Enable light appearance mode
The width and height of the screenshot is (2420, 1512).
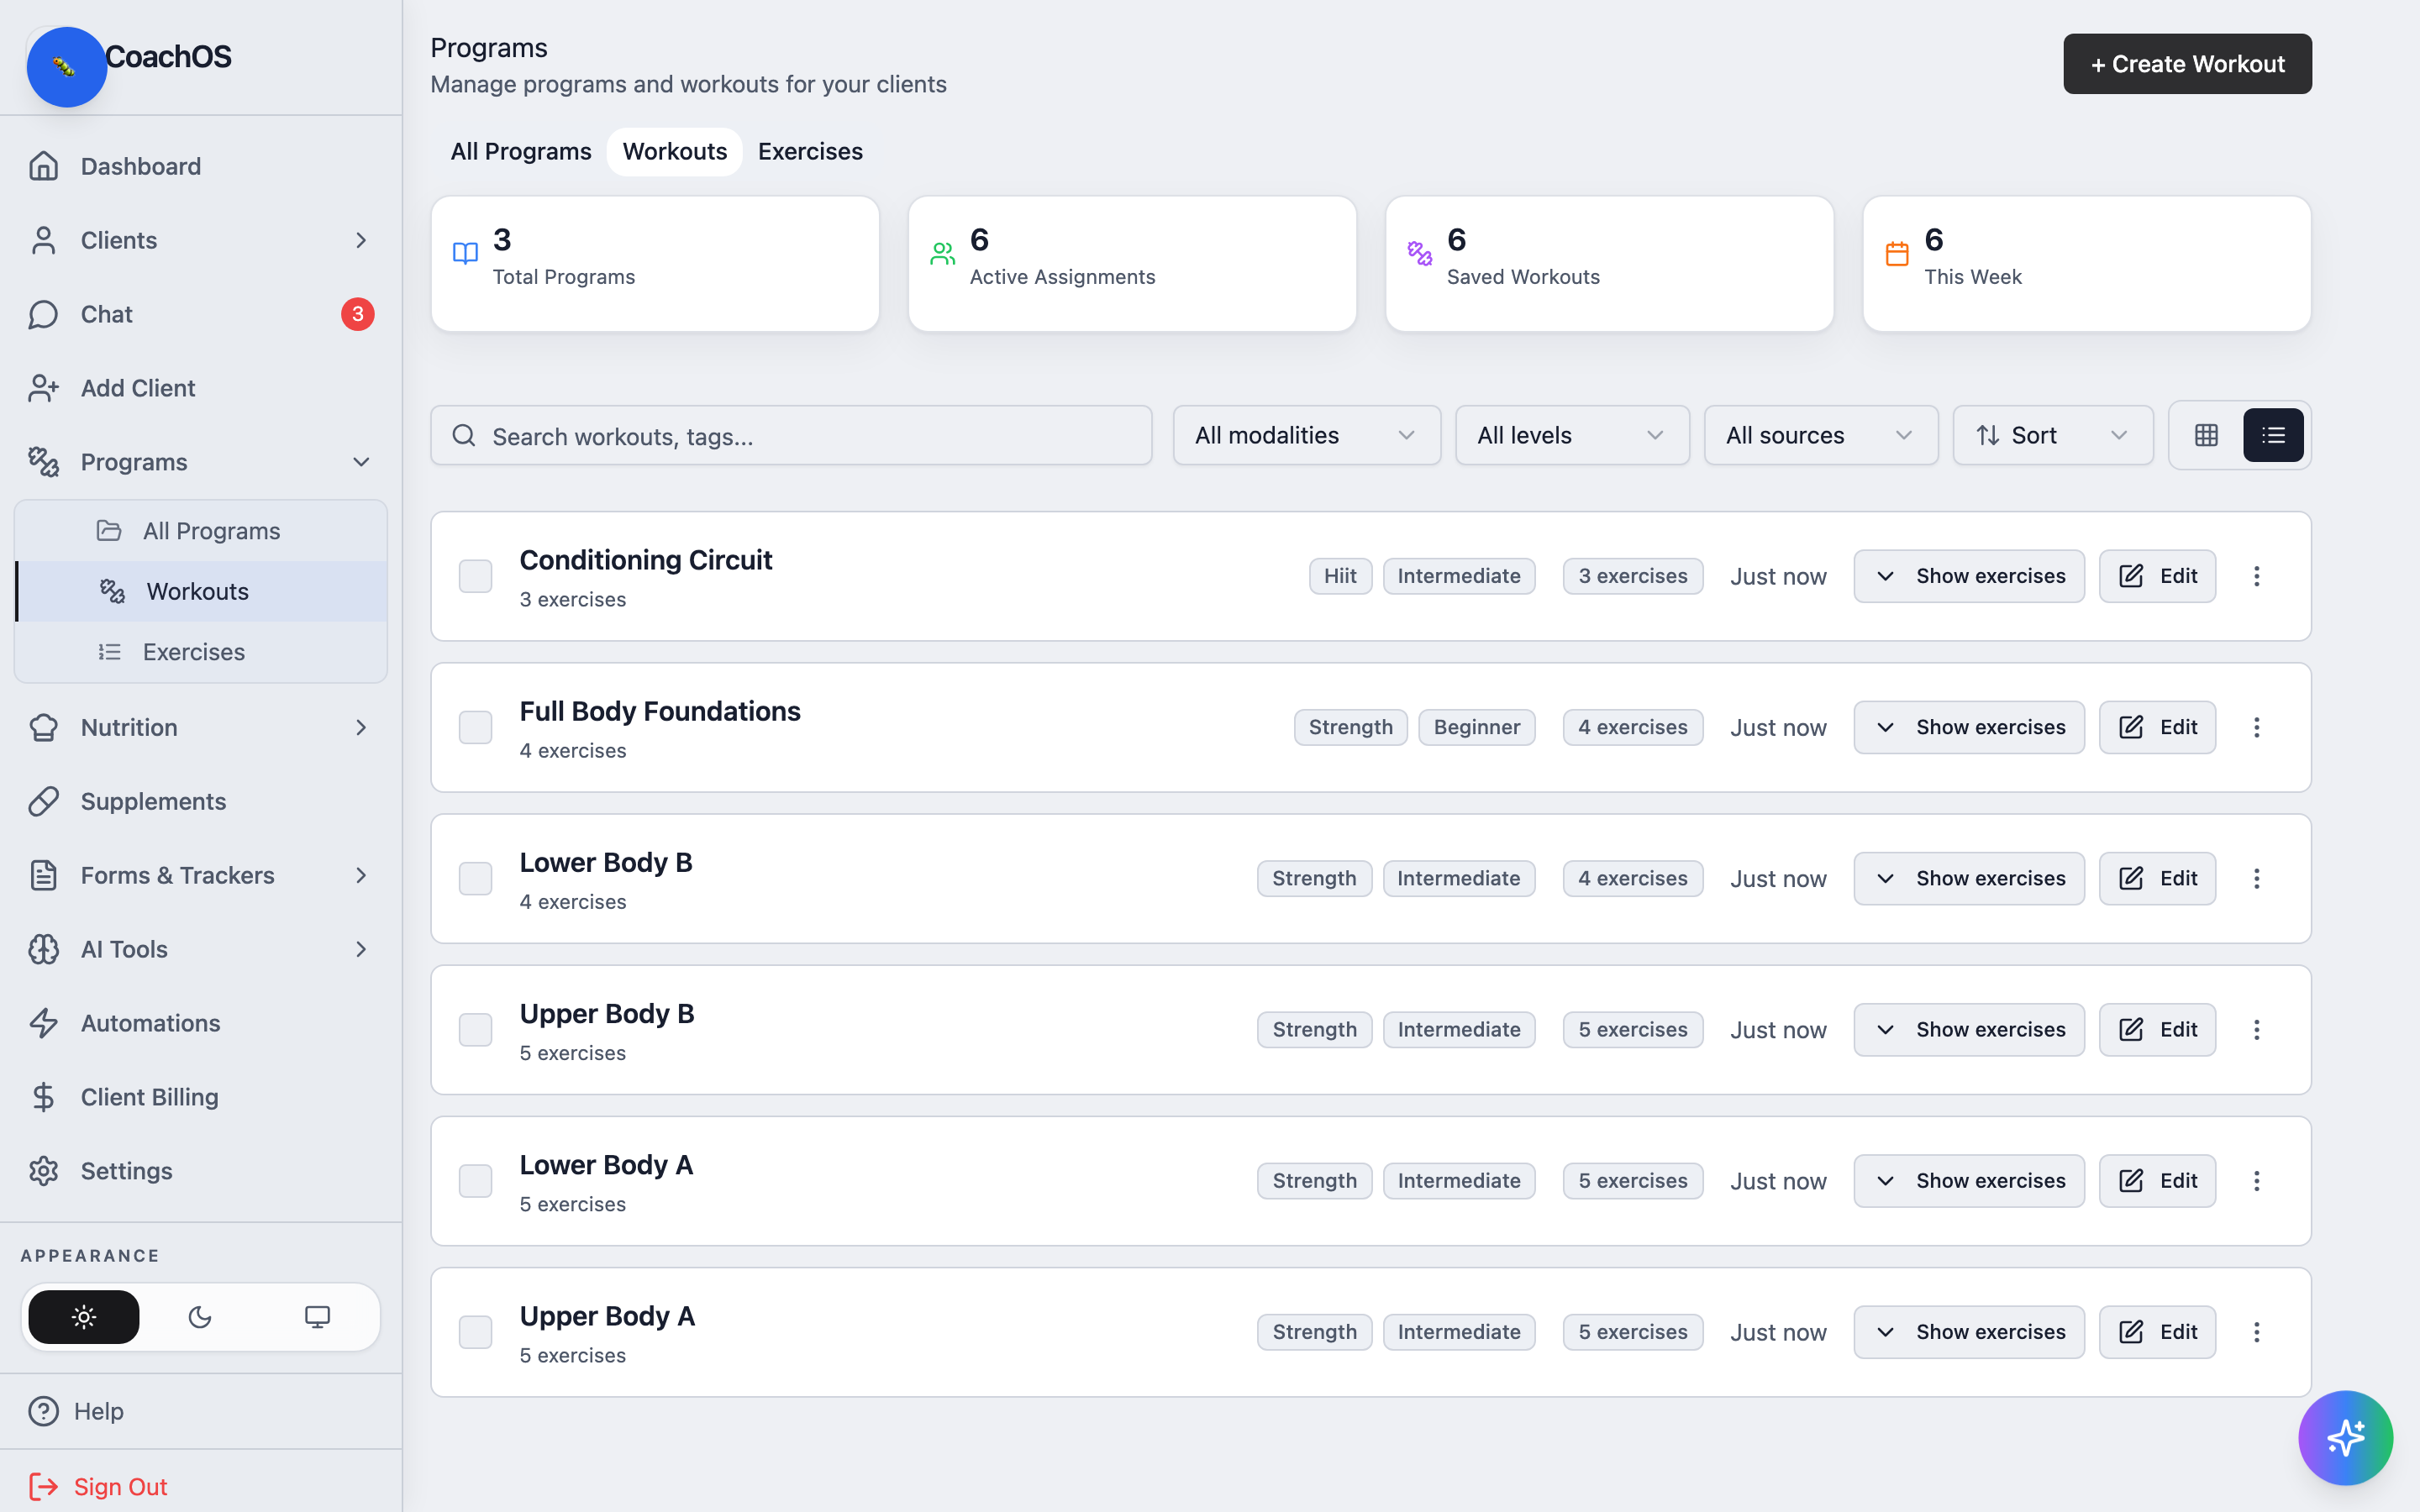84,1317
